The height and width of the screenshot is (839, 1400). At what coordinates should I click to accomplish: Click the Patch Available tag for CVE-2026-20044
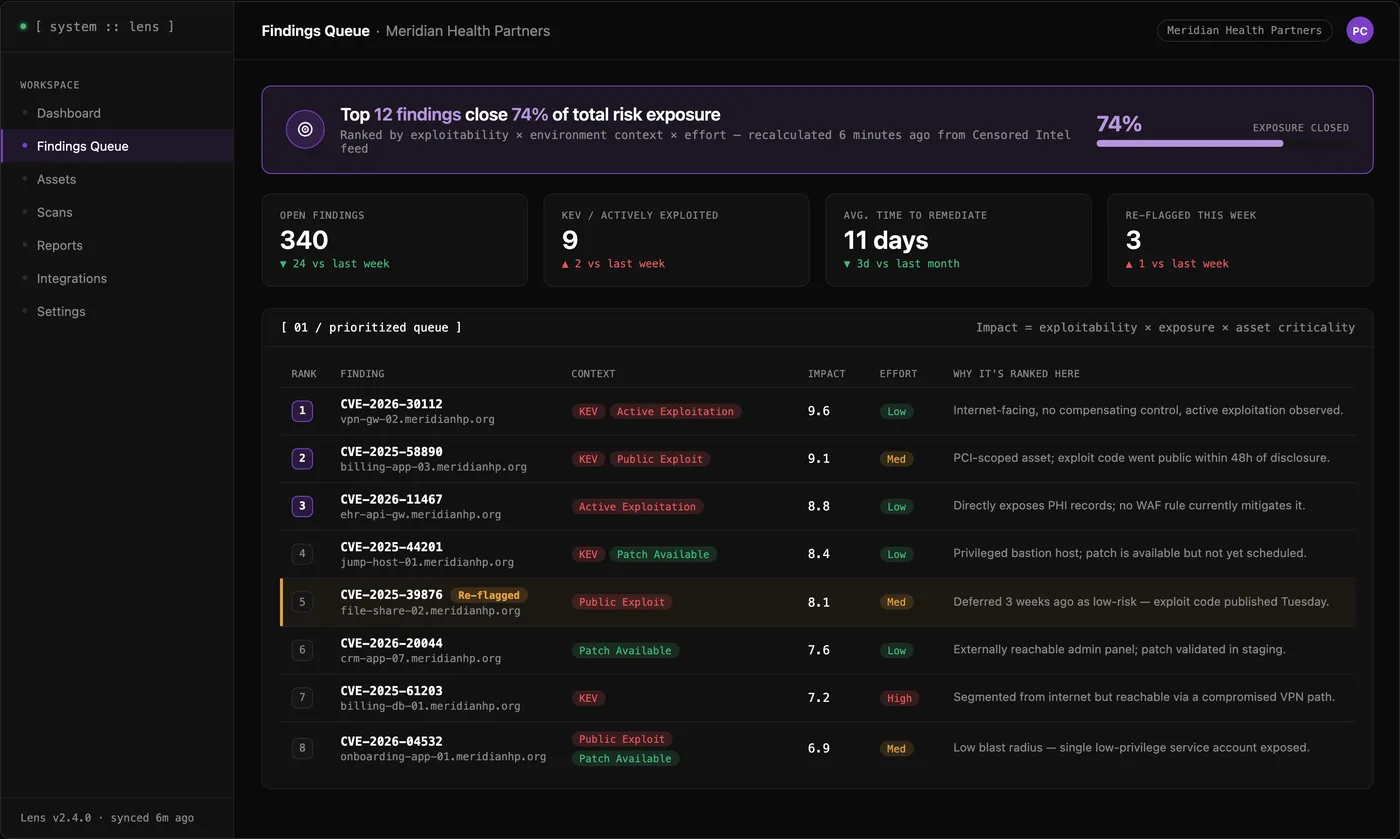click(x=625, y=650)
